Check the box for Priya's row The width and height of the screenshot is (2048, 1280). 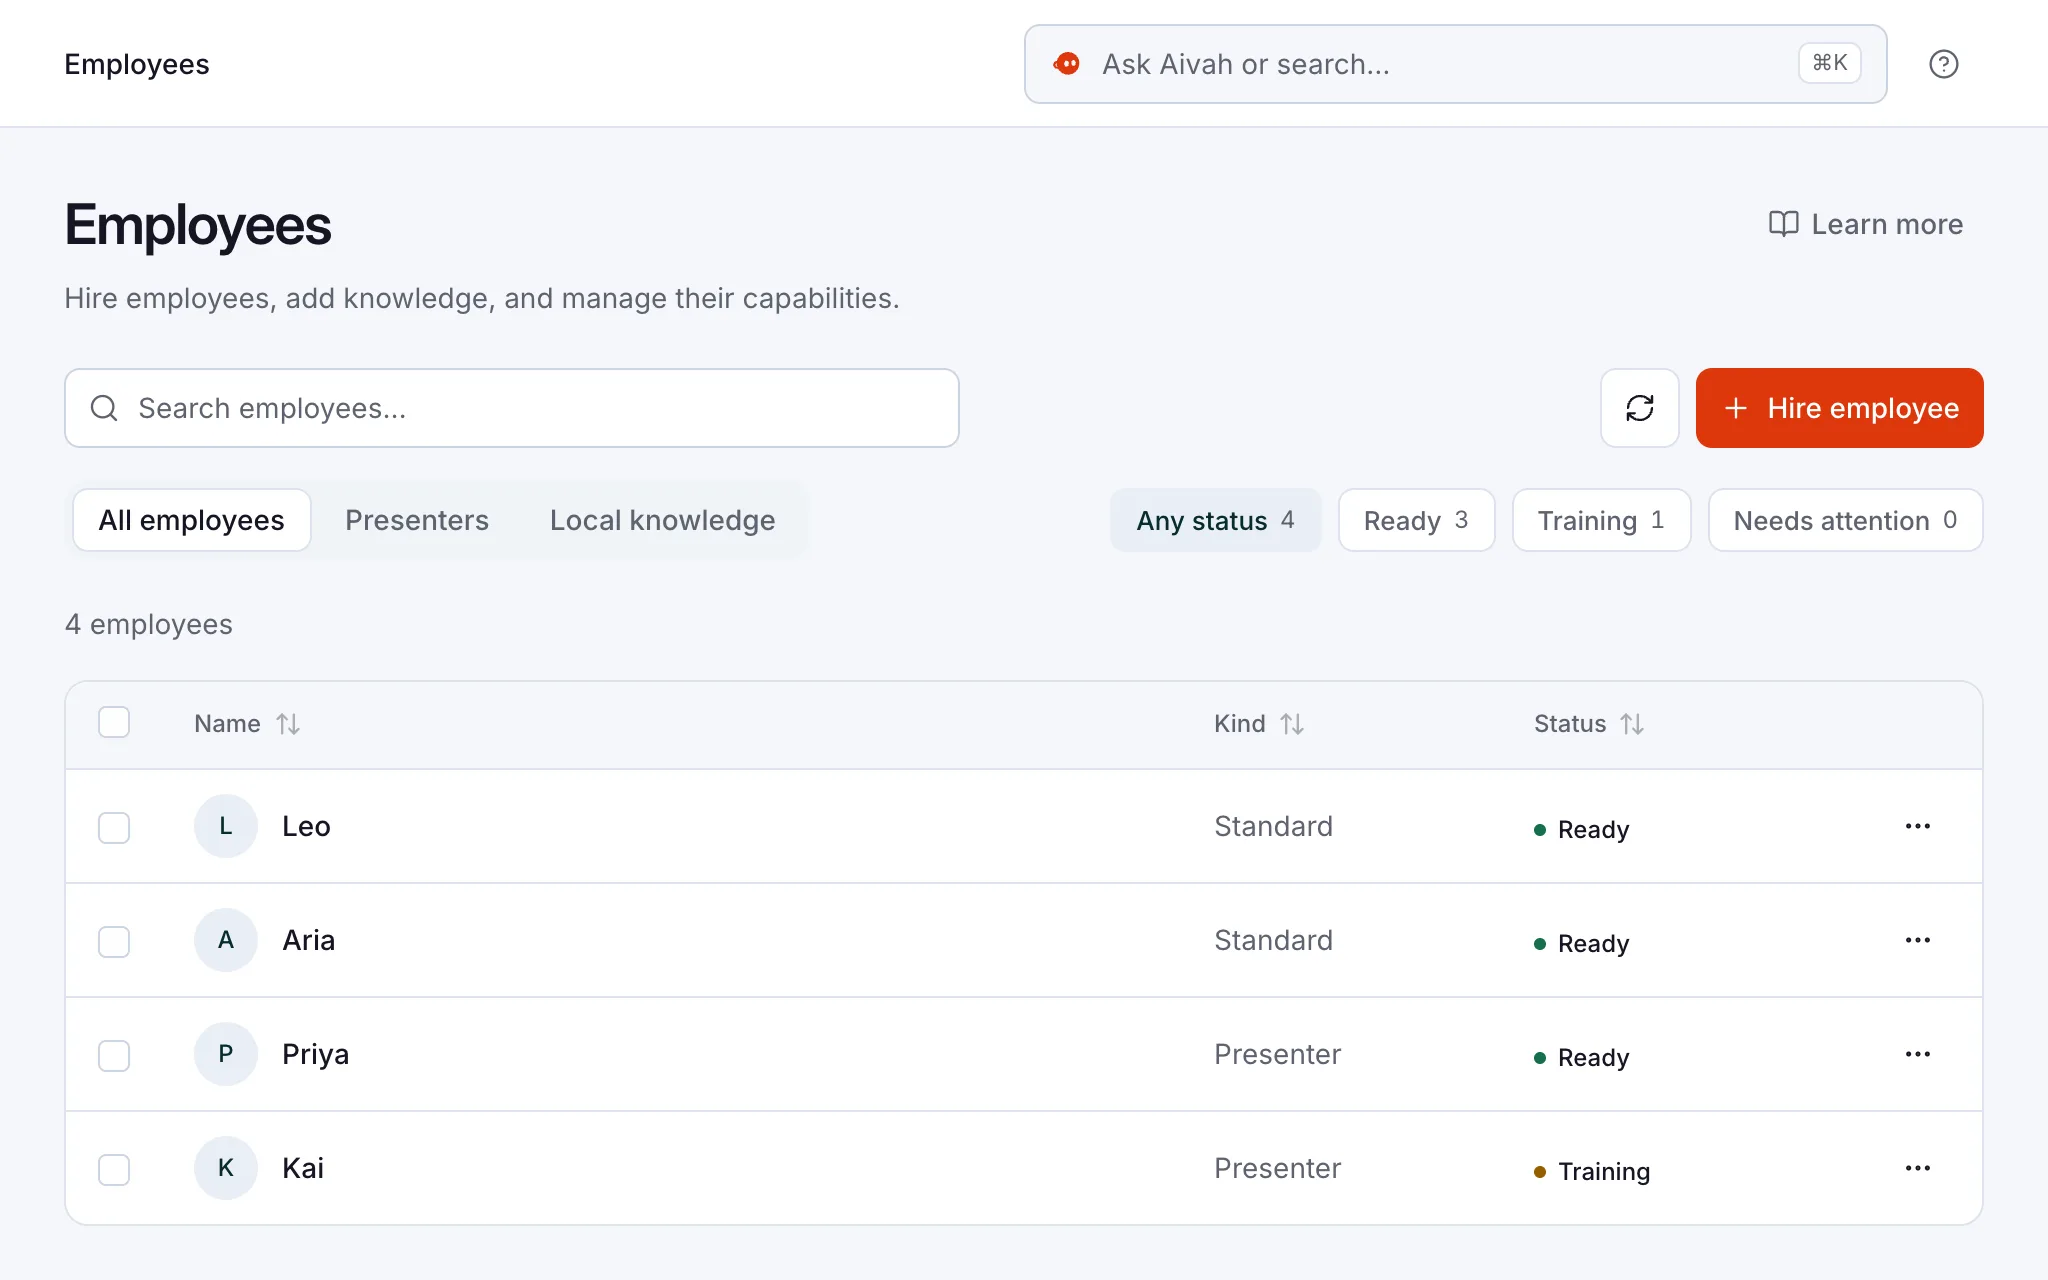coord(114,1056)
